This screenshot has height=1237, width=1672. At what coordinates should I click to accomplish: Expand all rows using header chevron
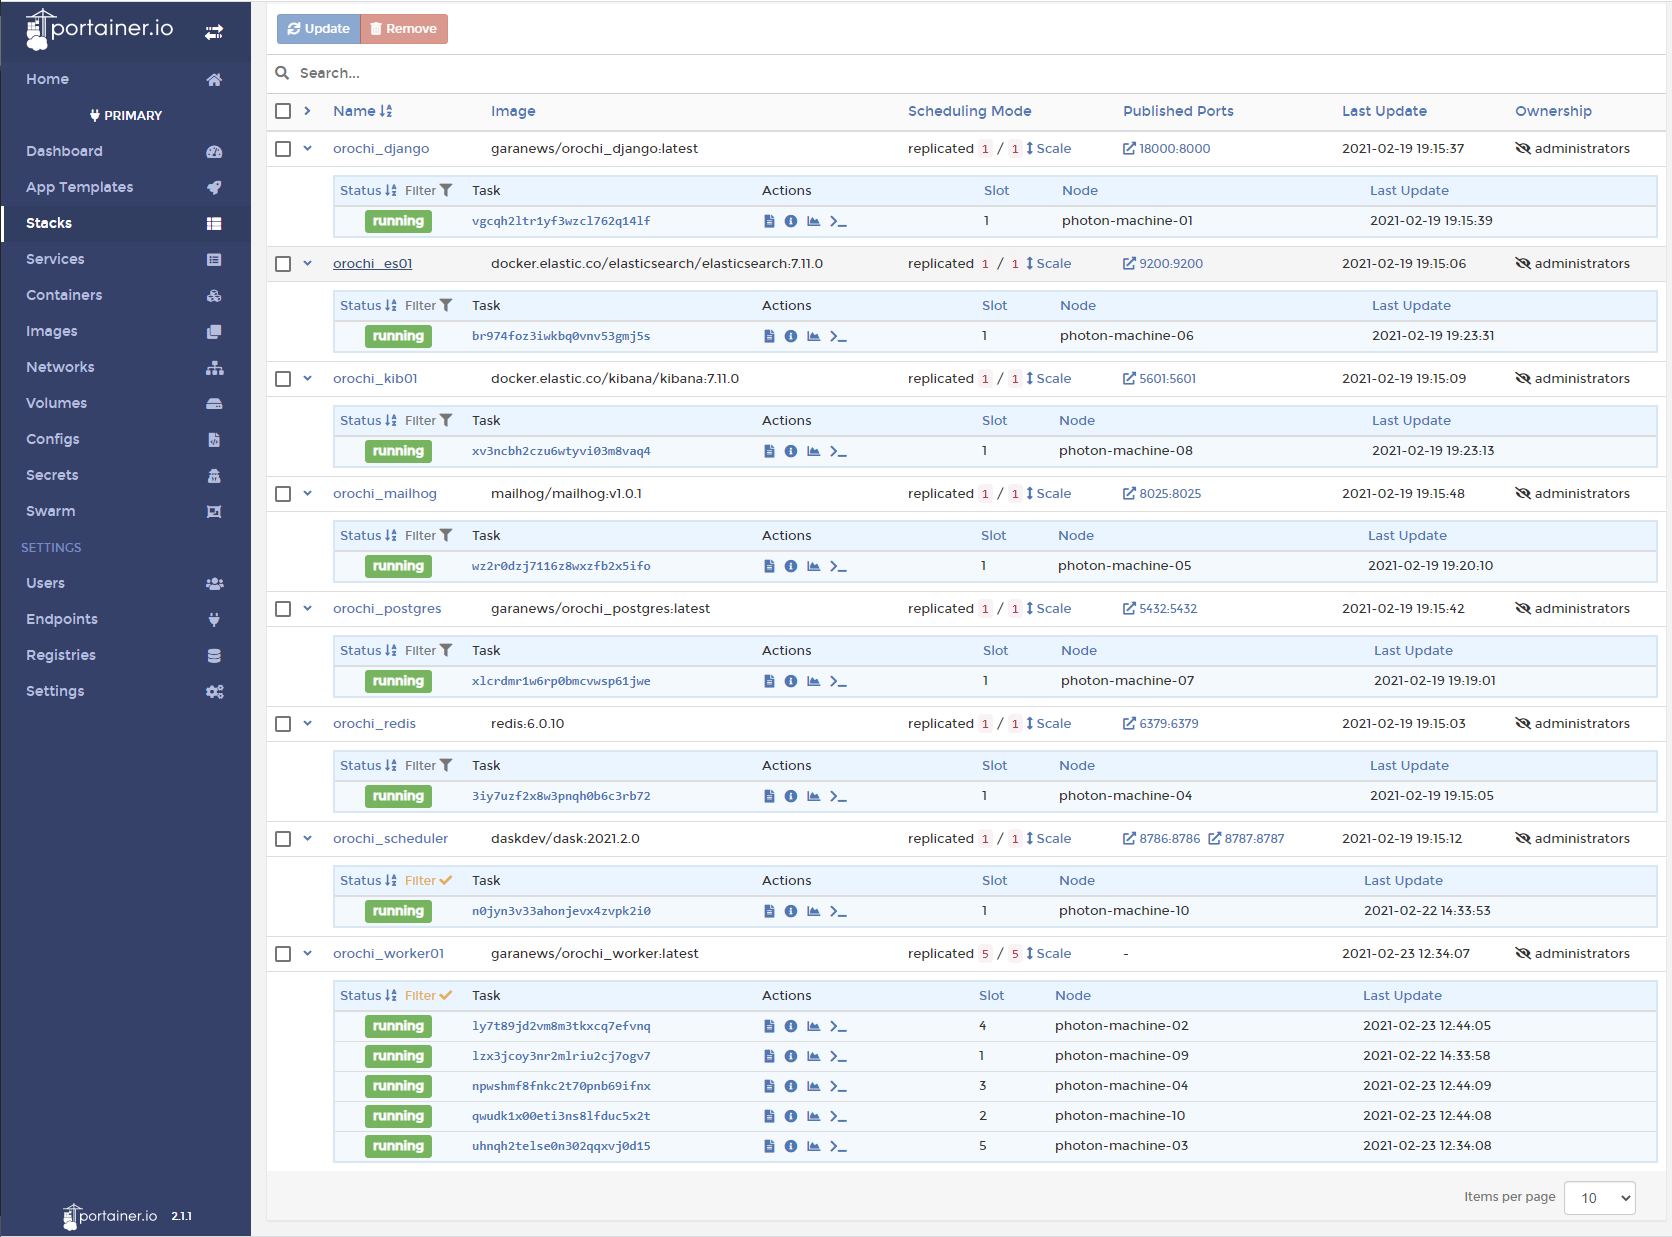coord(308,111)
